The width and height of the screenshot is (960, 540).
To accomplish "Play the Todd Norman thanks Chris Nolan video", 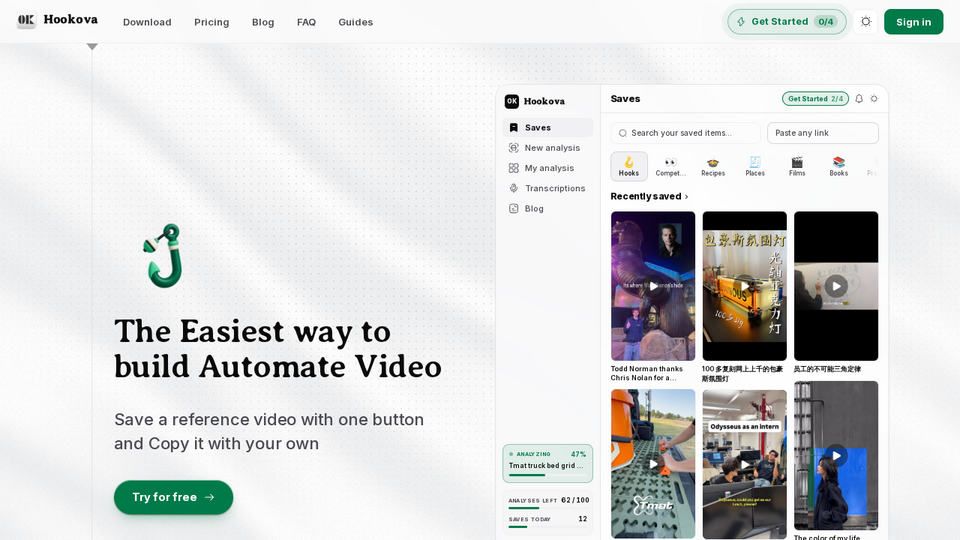I will point(653,286).
